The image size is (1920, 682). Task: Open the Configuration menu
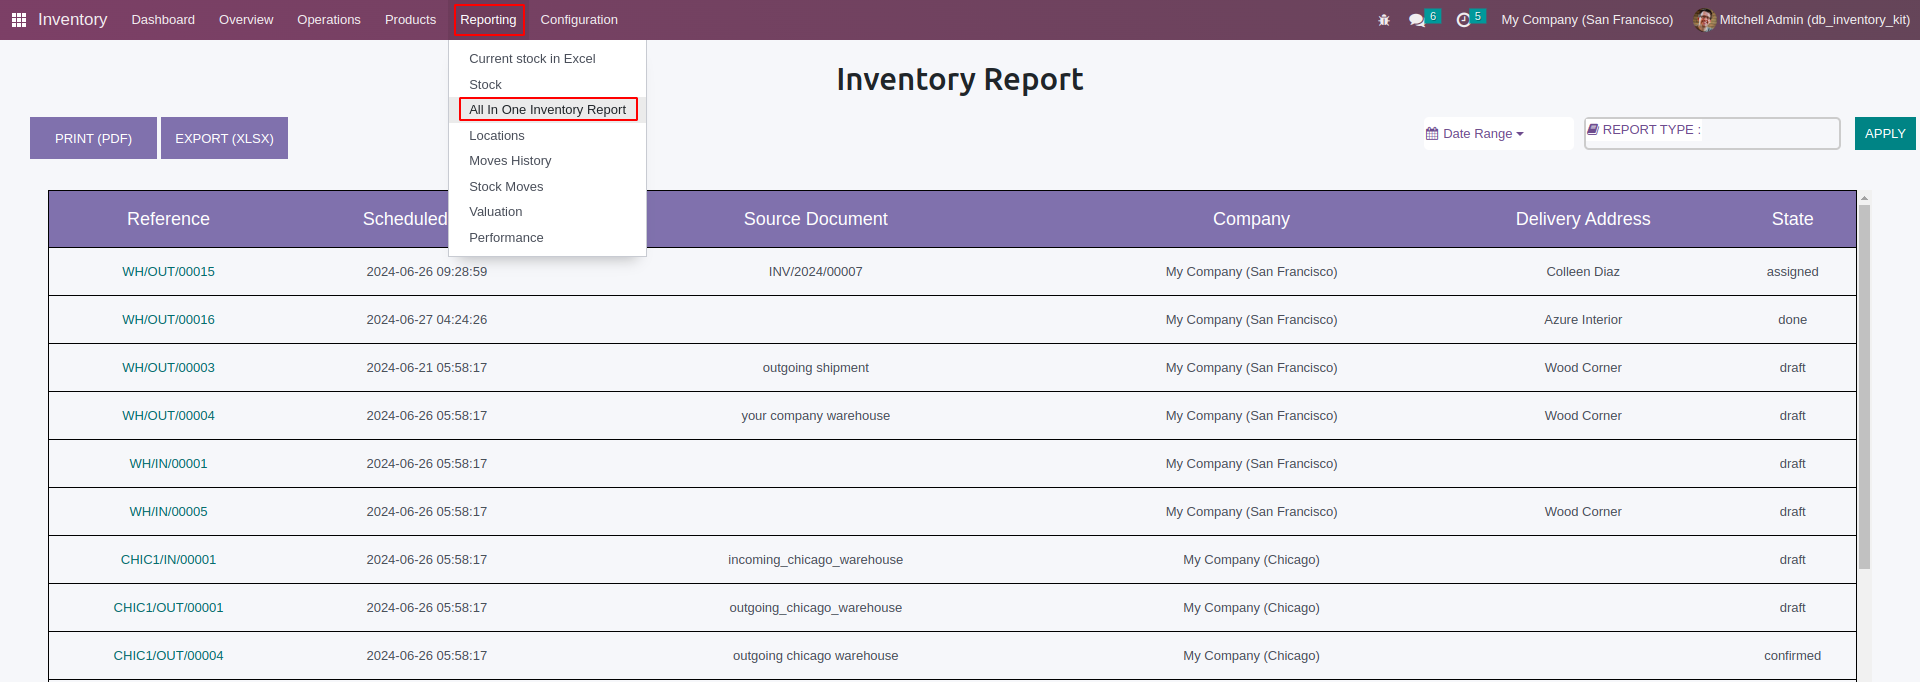click(579, 20)
